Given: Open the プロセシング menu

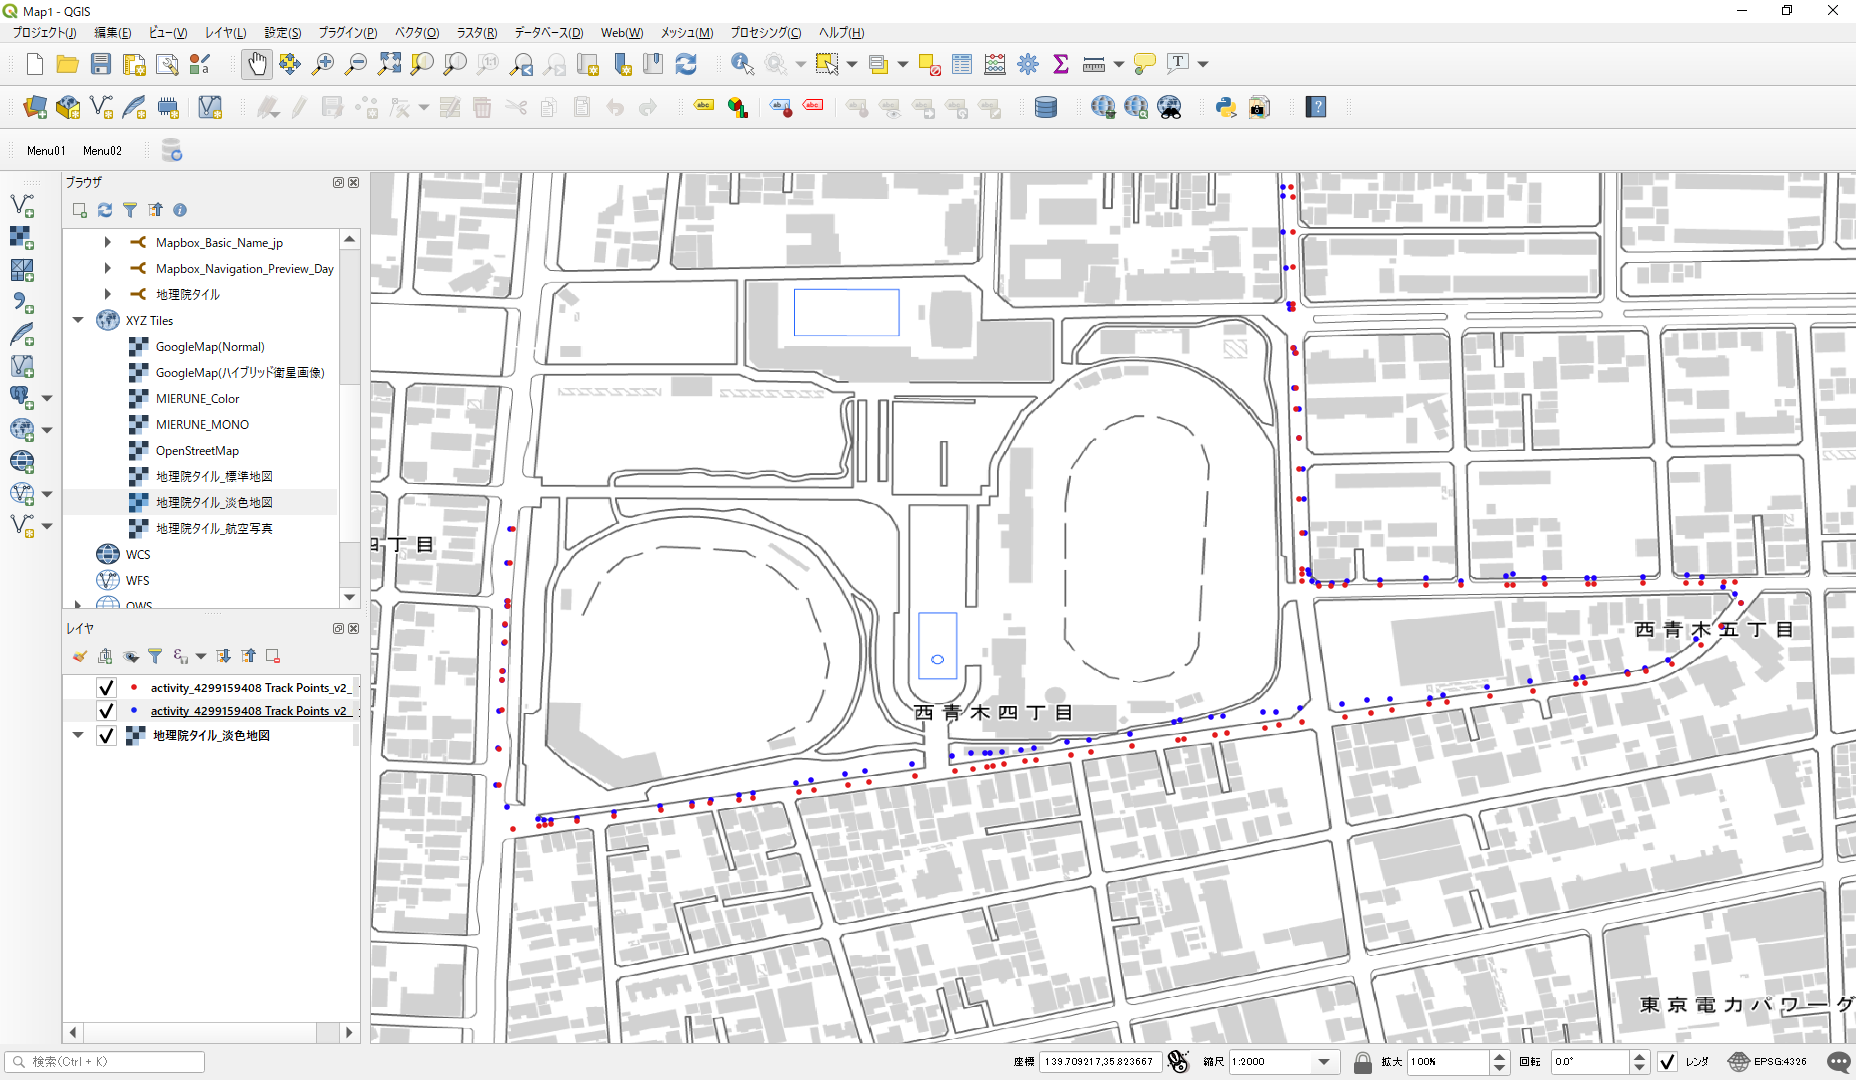Looking at the screenshot, I should [765, 33].
